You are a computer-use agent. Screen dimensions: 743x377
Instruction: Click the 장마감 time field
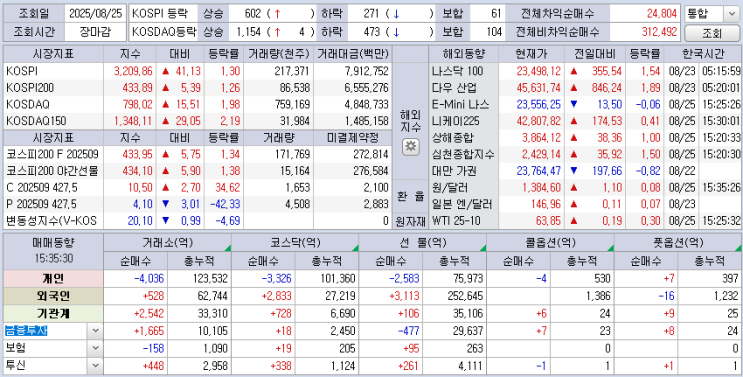click(95, 33)
